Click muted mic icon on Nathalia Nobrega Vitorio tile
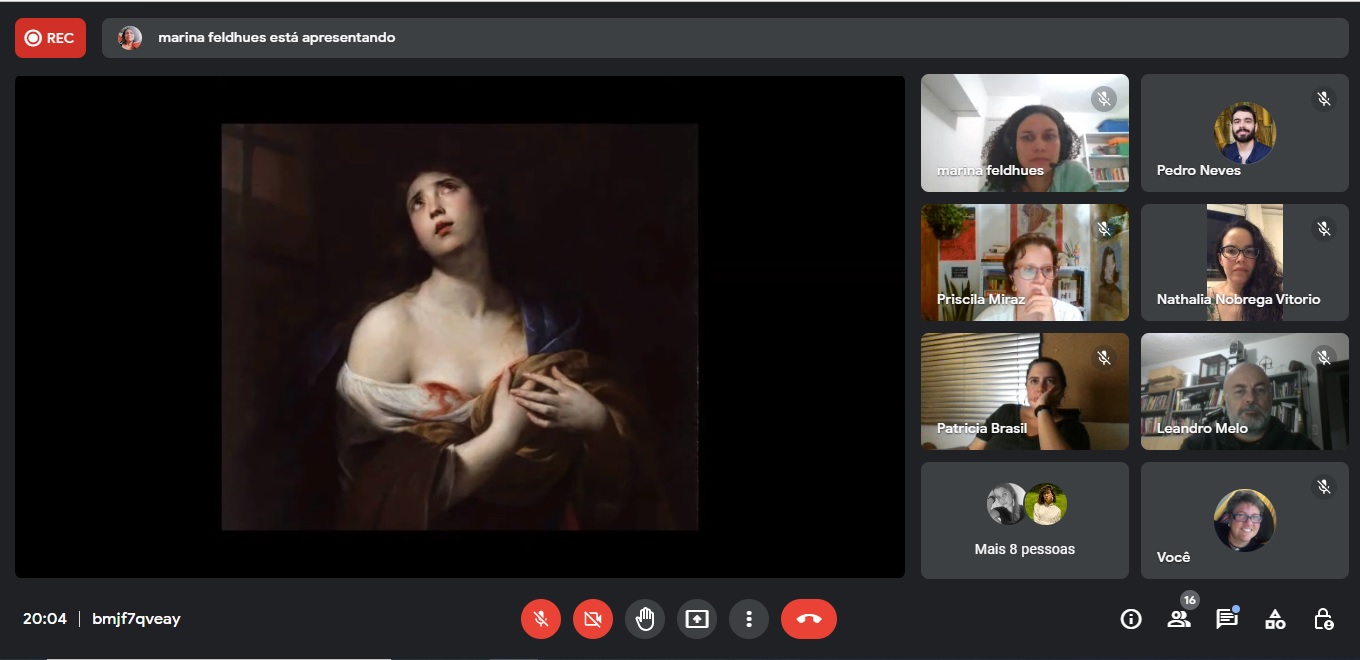 [1324, 229]
